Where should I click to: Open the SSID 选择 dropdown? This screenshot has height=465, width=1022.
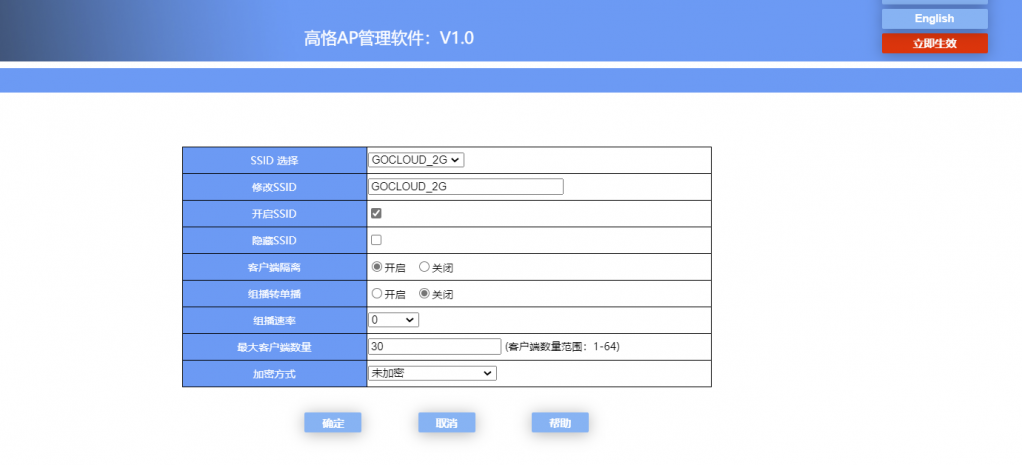click(x=416, y=160)
